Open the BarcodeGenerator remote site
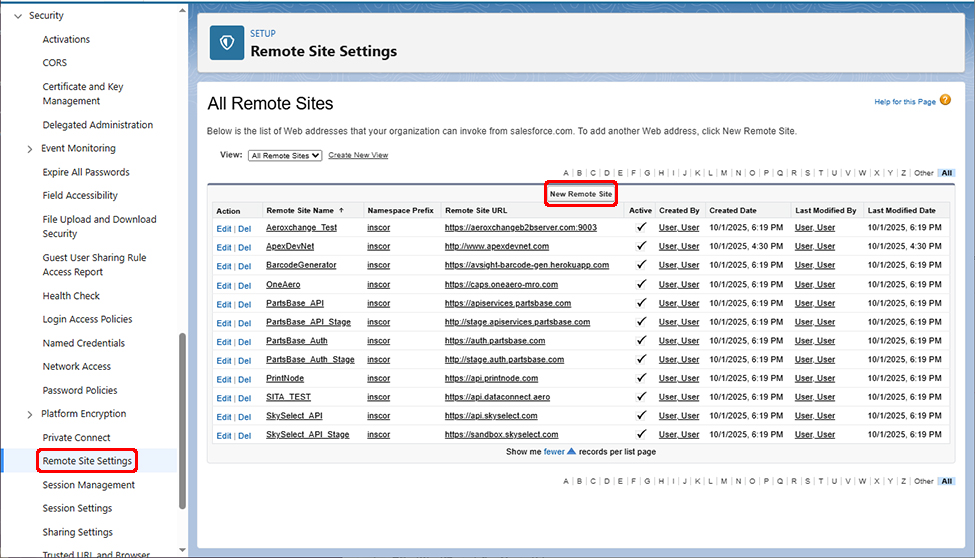975x558 pixels. [x=301, y=265]
